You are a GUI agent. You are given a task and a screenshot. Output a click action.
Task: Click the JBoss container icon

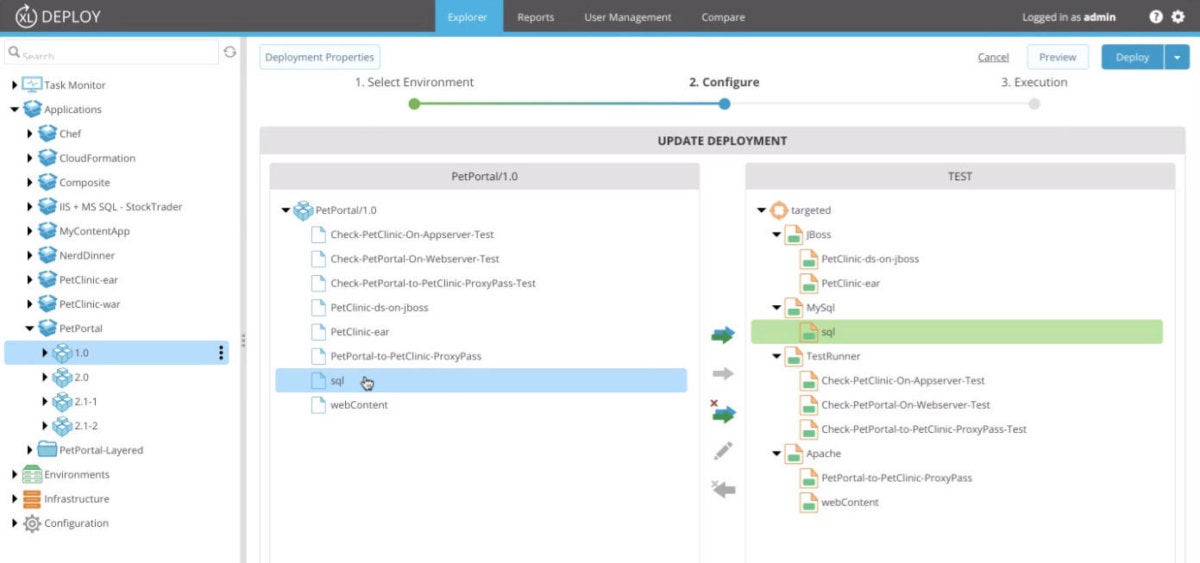(794, 234)
